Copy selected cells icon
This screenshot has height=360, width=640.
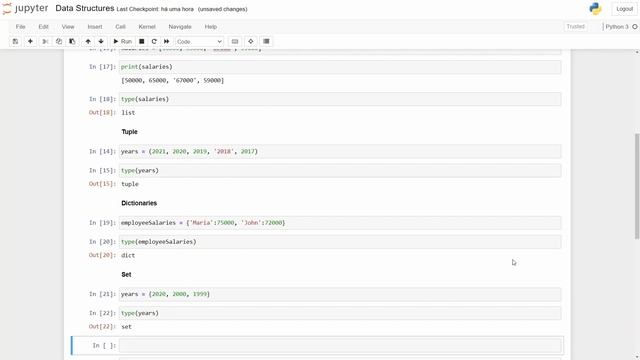(x=59, y=41)
